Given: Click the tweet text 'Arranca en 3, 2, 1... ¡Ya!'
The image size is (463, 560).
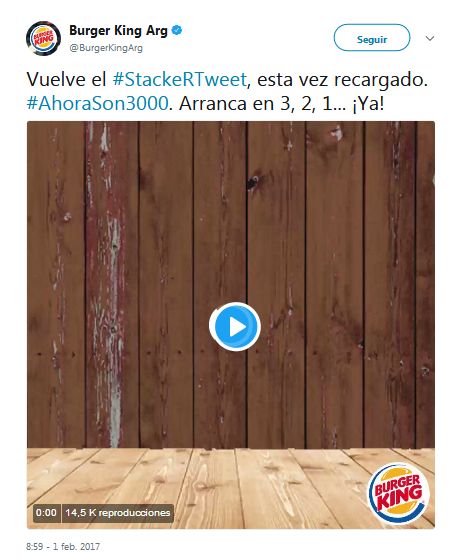Looking at the screenshot, I should 282,104.
